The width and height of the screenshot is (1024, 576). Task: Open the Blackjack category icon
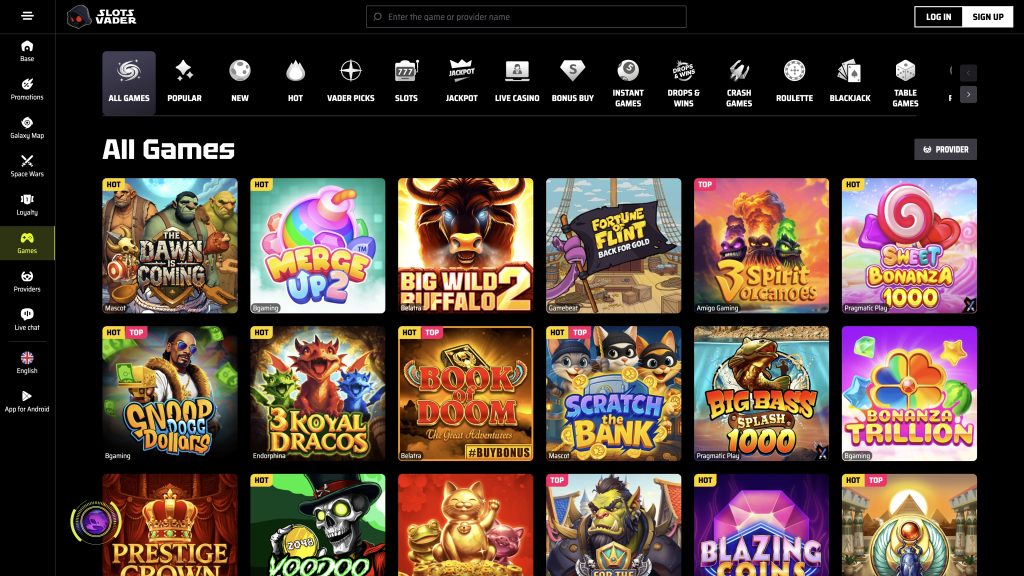point(848,82)
